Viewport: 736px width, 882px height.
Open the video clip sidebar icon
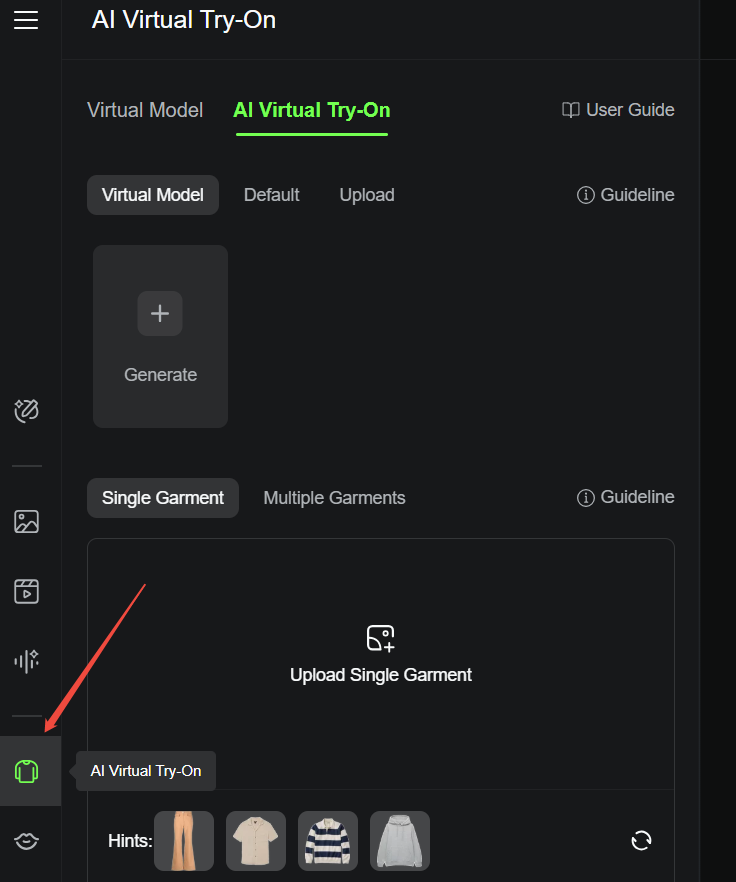[26, 591]
